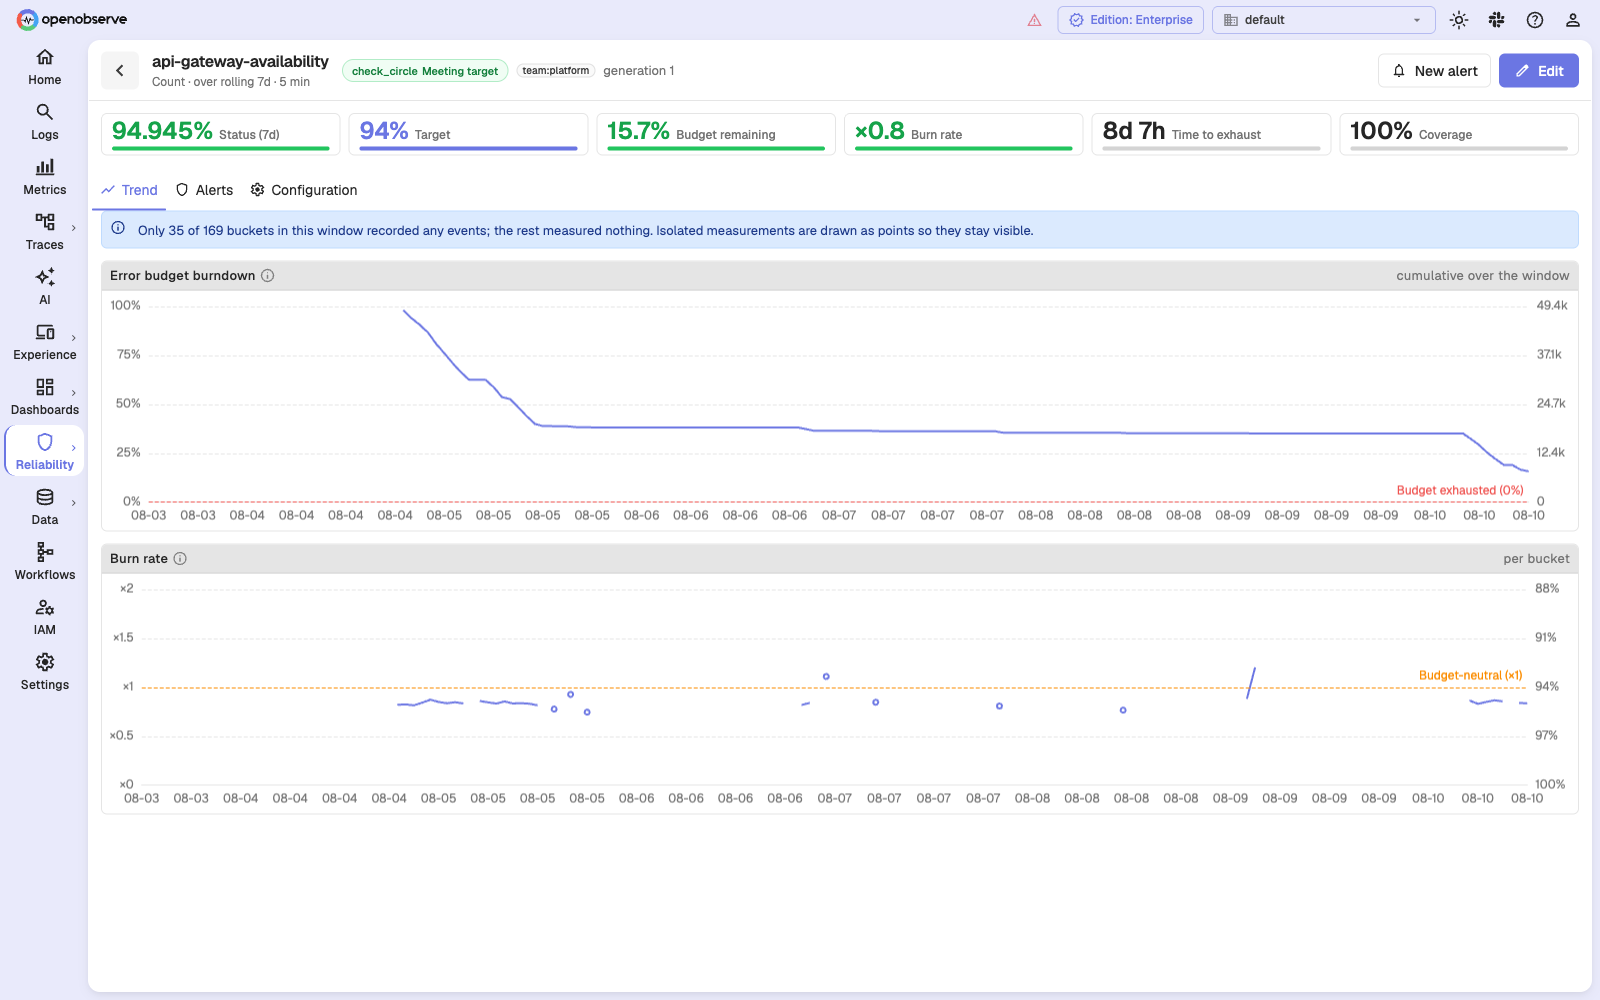The image size is (1600, 1000).
Task: Expand the Traces submenu chevron
Action: [x=74, y=228]
